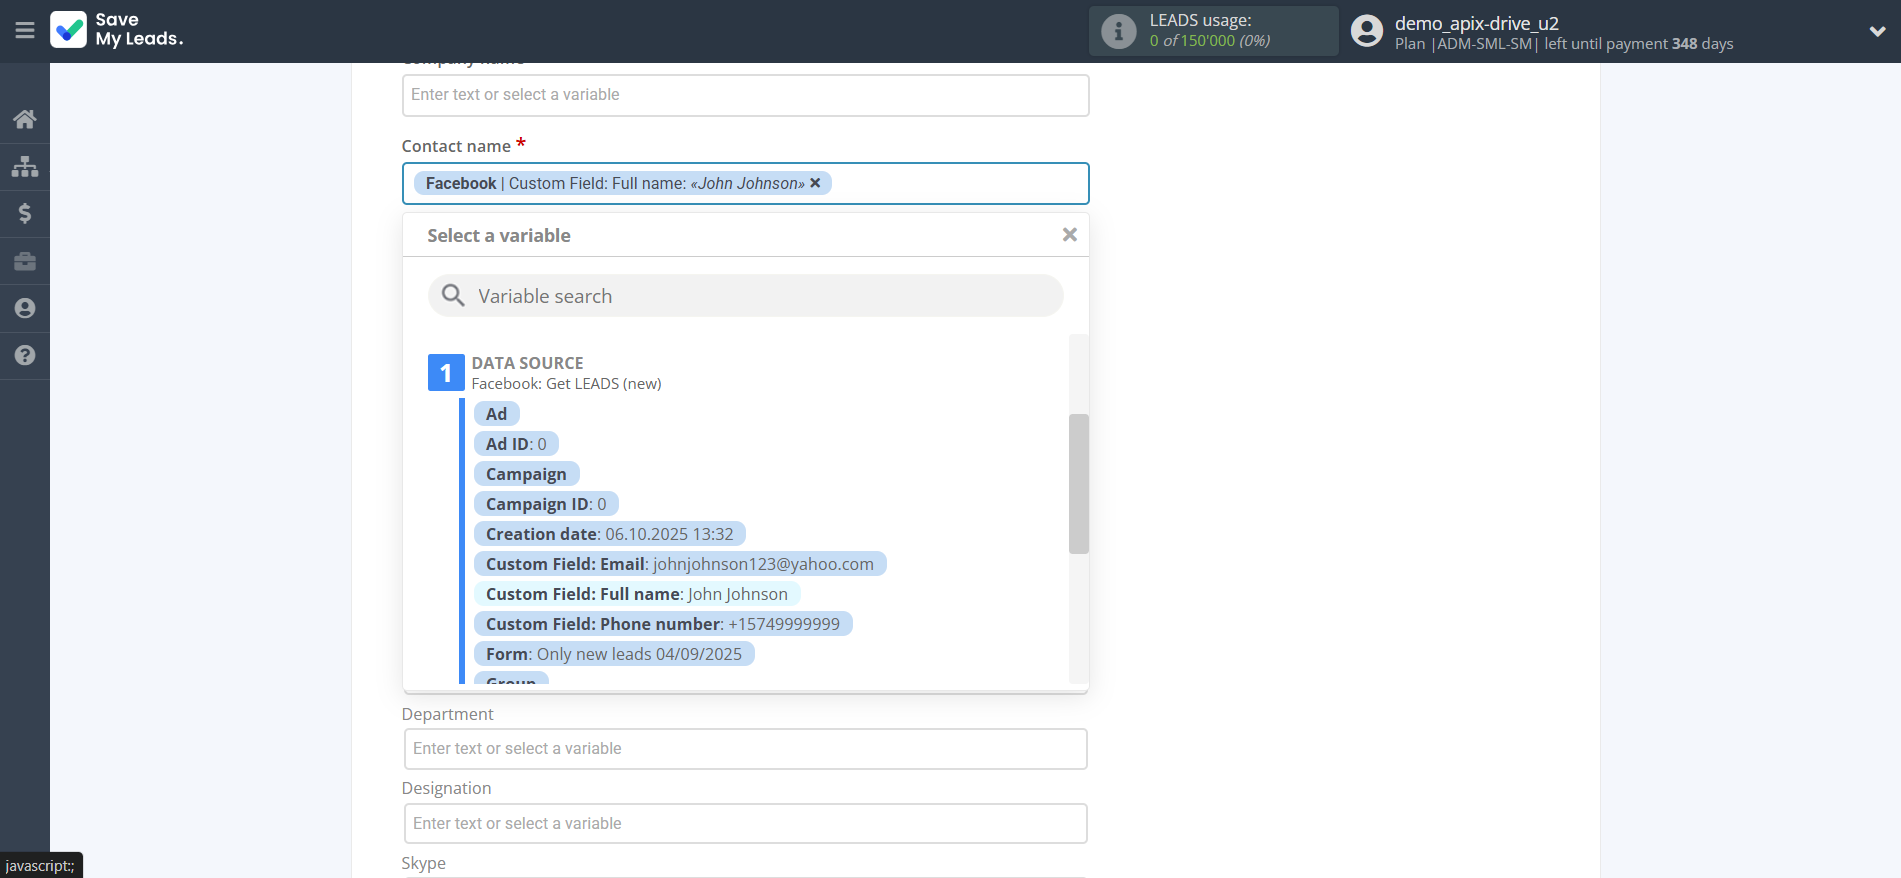
Task: Select the Form: Only new leads variable
Action: tap(613, 654)
